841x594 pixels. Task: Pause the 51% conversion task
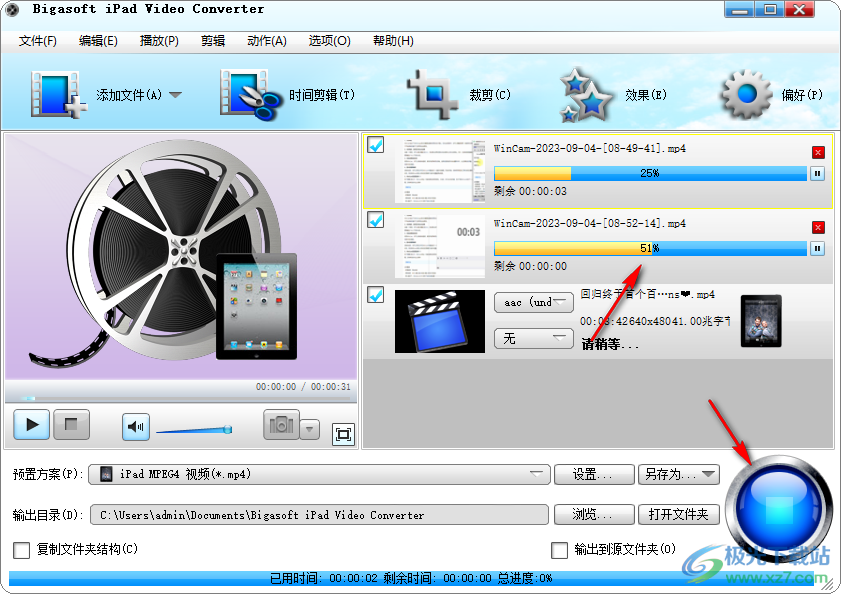coord(817,248)
